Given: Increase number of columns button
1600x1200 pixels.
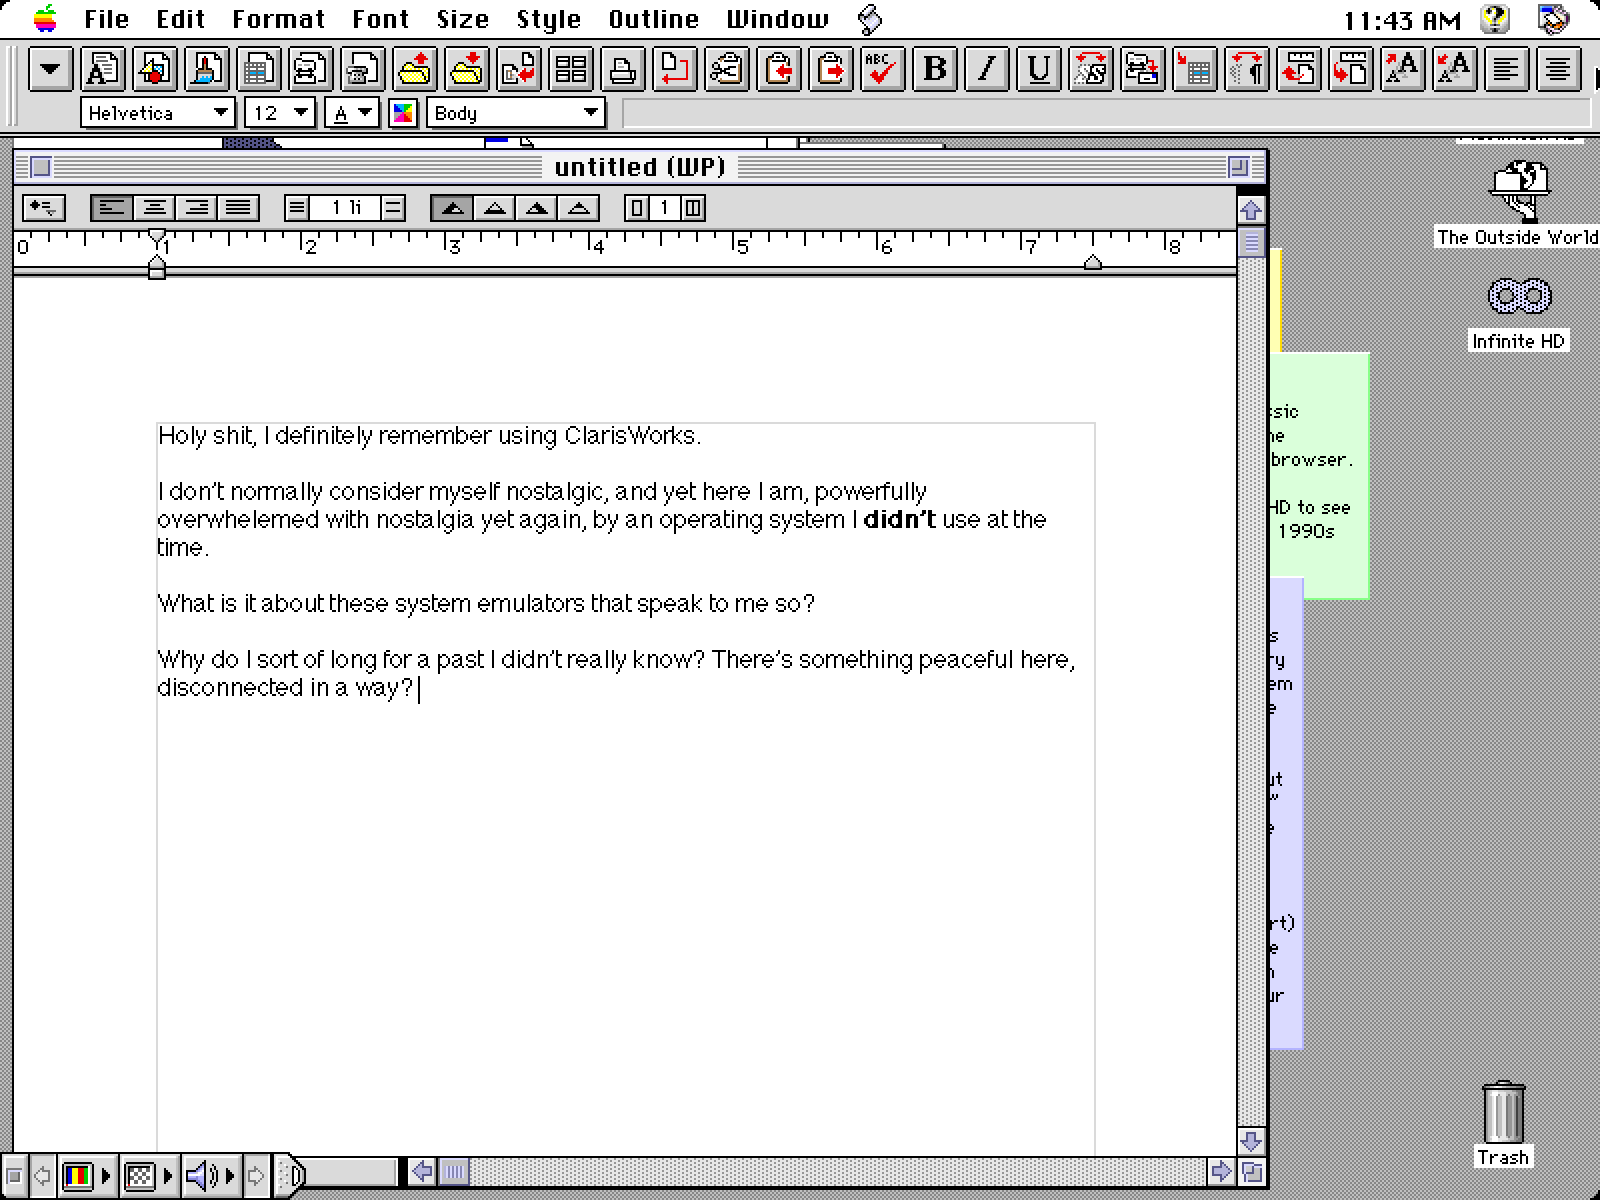Looking at the screenshot, I should point(693,208).
